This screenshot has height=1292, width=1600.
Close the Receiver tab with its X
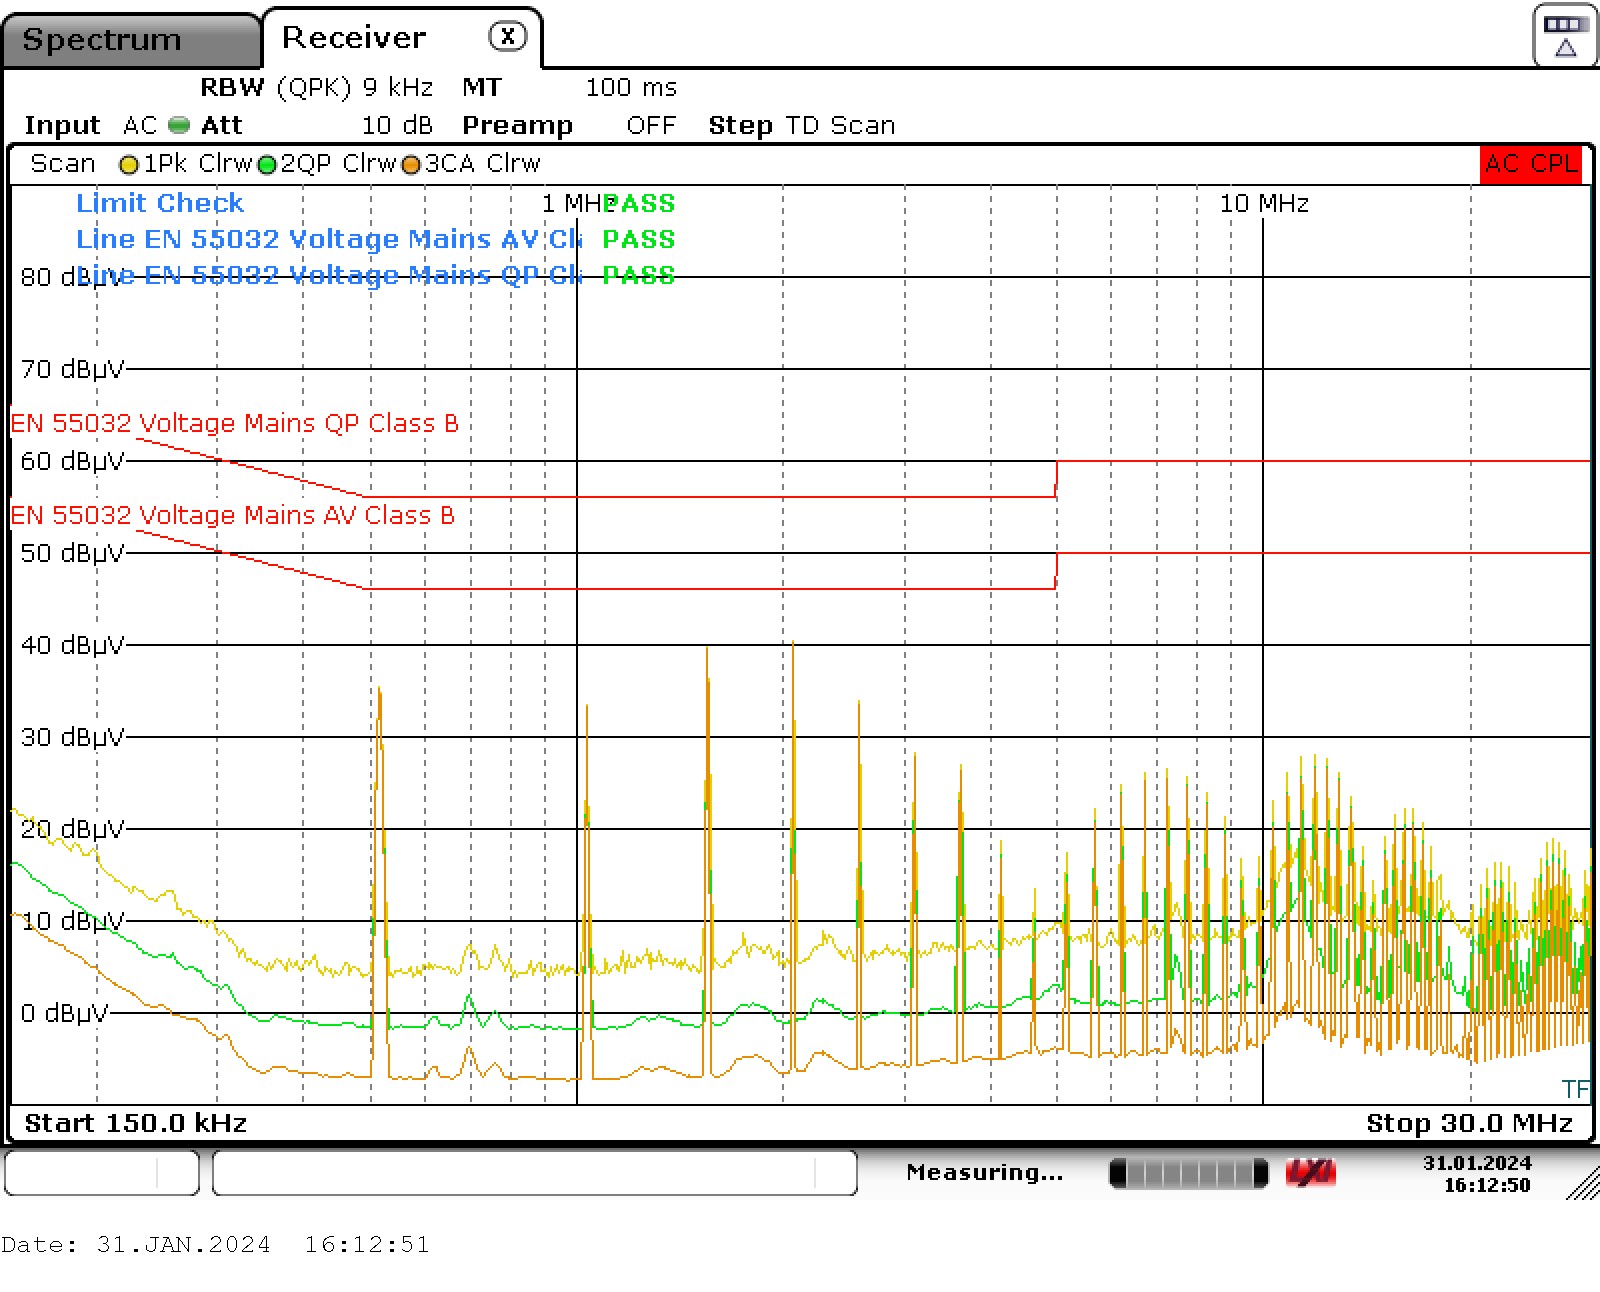(x=507, y=37)
